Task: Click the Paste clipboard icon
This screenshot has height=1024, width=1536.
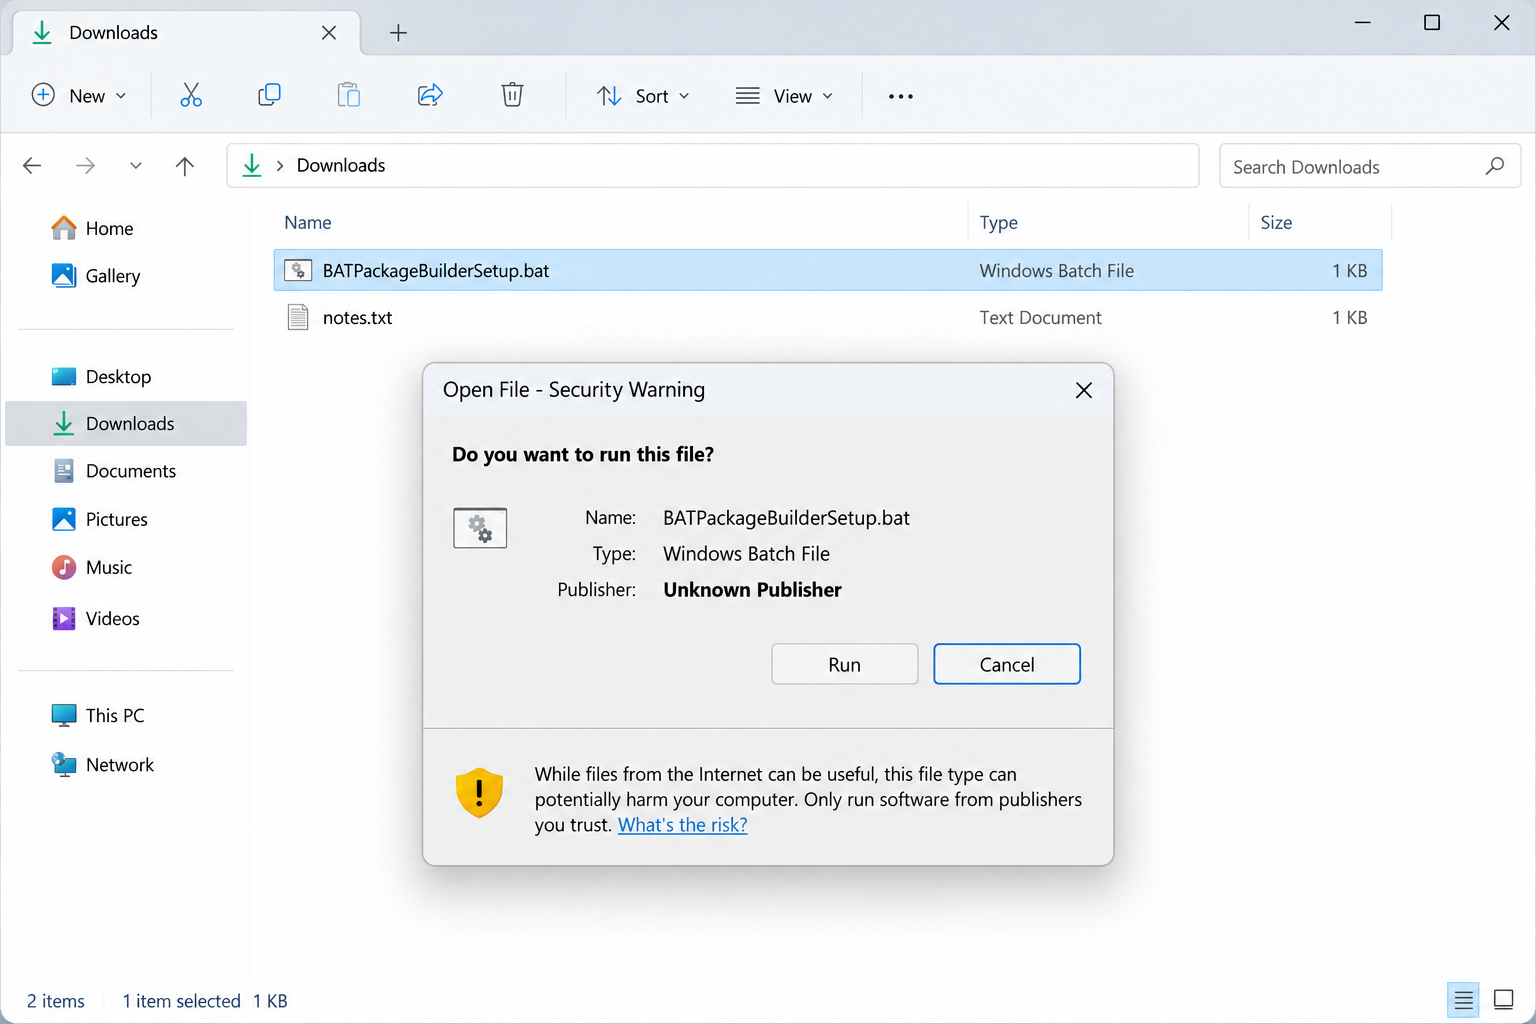Action: [348, 95]
